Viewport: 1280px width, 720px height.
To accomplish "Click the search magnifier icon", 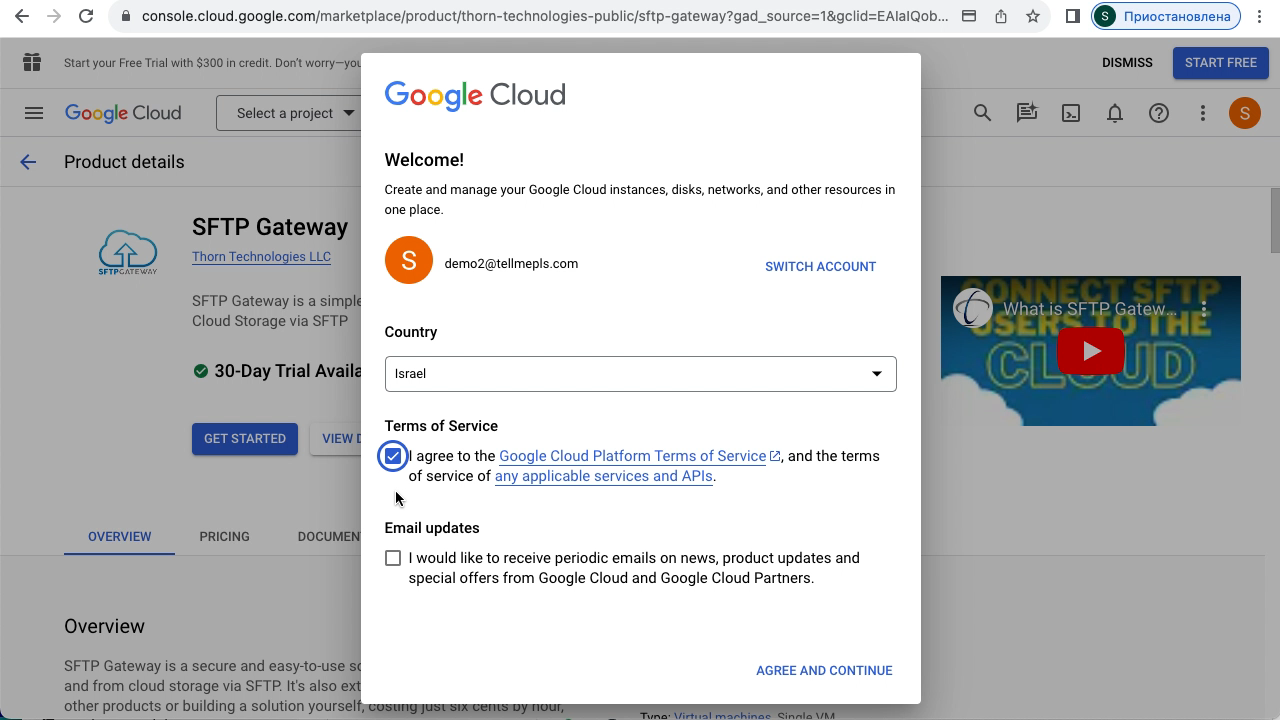I will [x=982, y=113].
